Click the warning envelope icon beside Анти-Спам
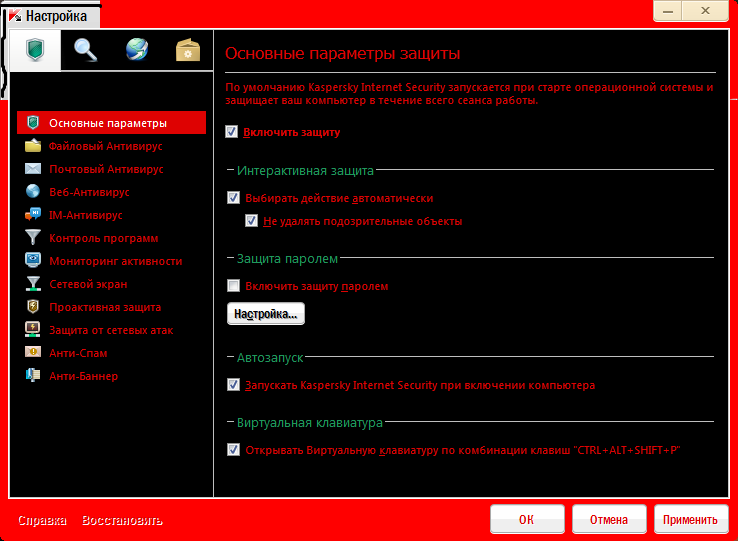The height and width of the screenshot is (544, 738). (33, 352)
